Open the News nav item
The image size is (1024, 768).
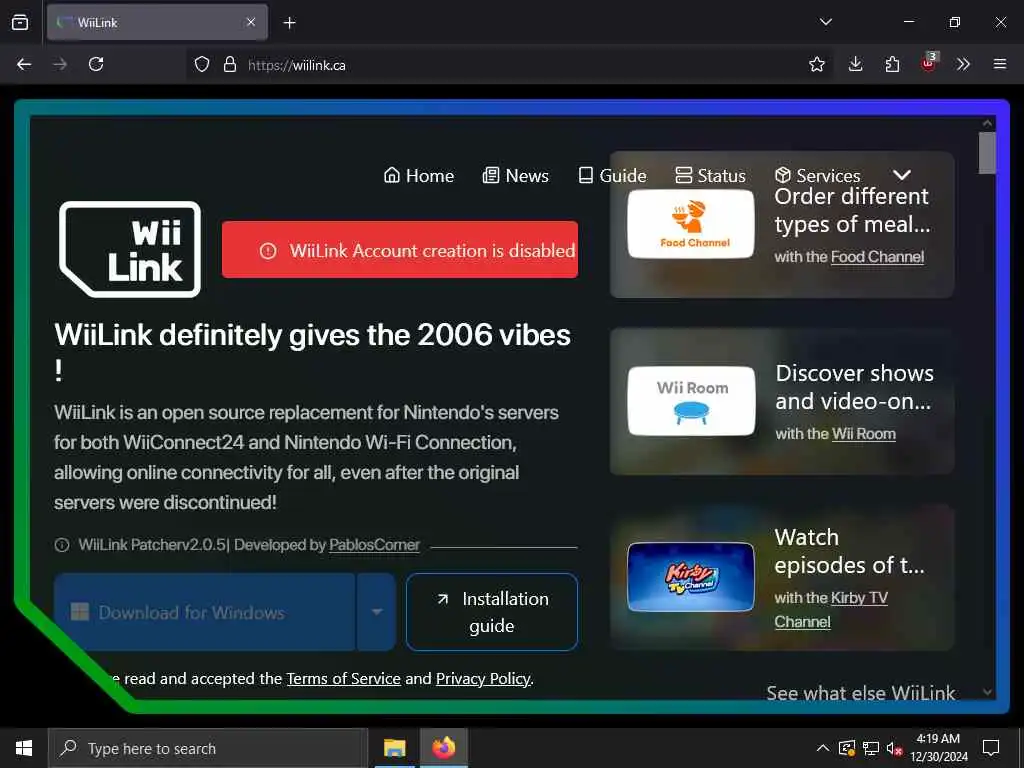[x=515, y=176]
